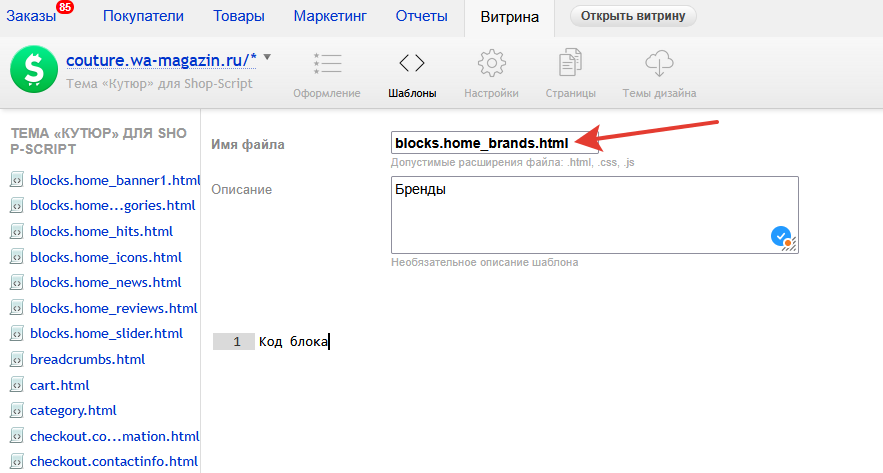Click code editor line 1 text
This screenshot has height=473, width=883.
293,342
